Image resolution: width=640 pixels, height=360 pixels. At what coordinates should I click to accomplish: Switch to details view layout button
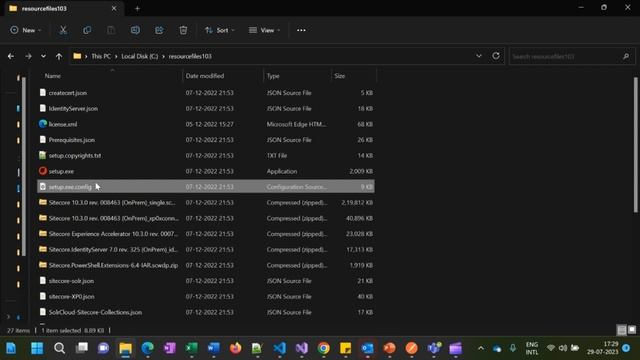622,330
